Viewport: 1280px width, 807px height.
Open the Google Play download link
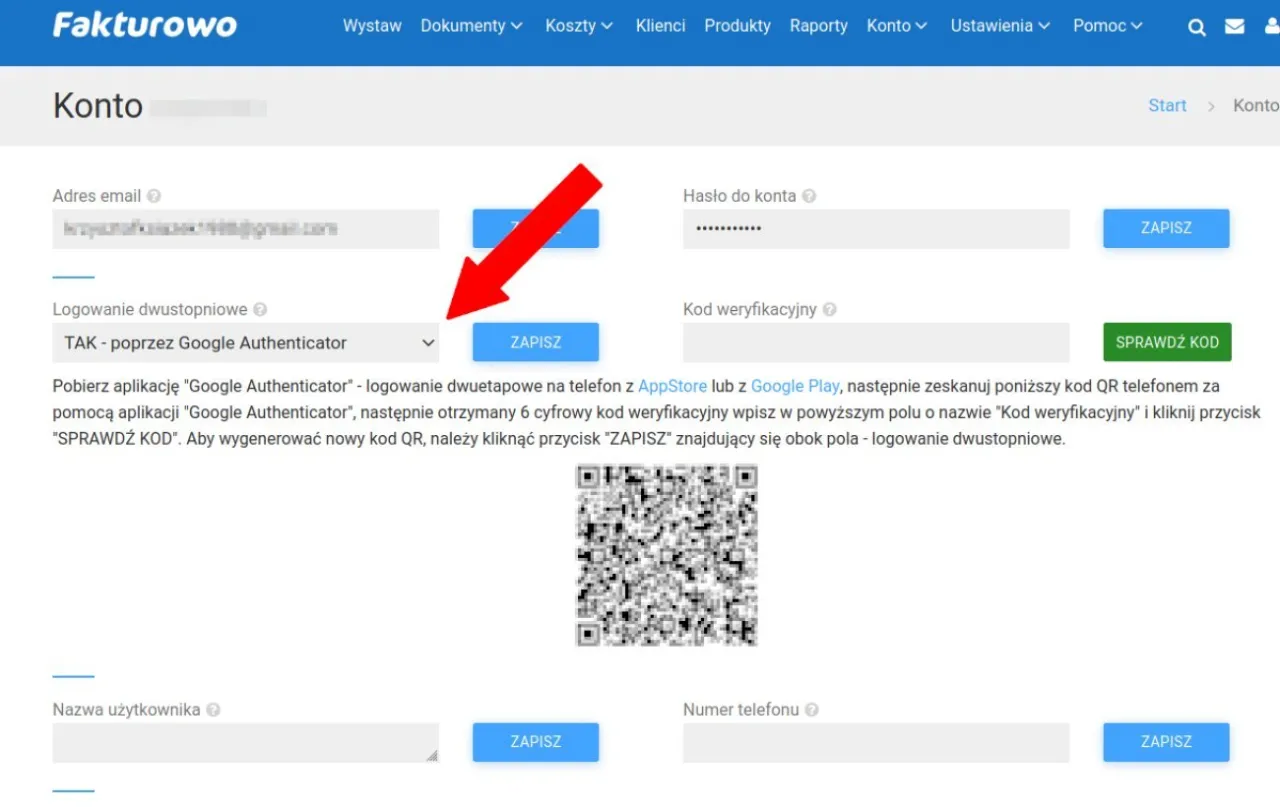coord(794,386)
